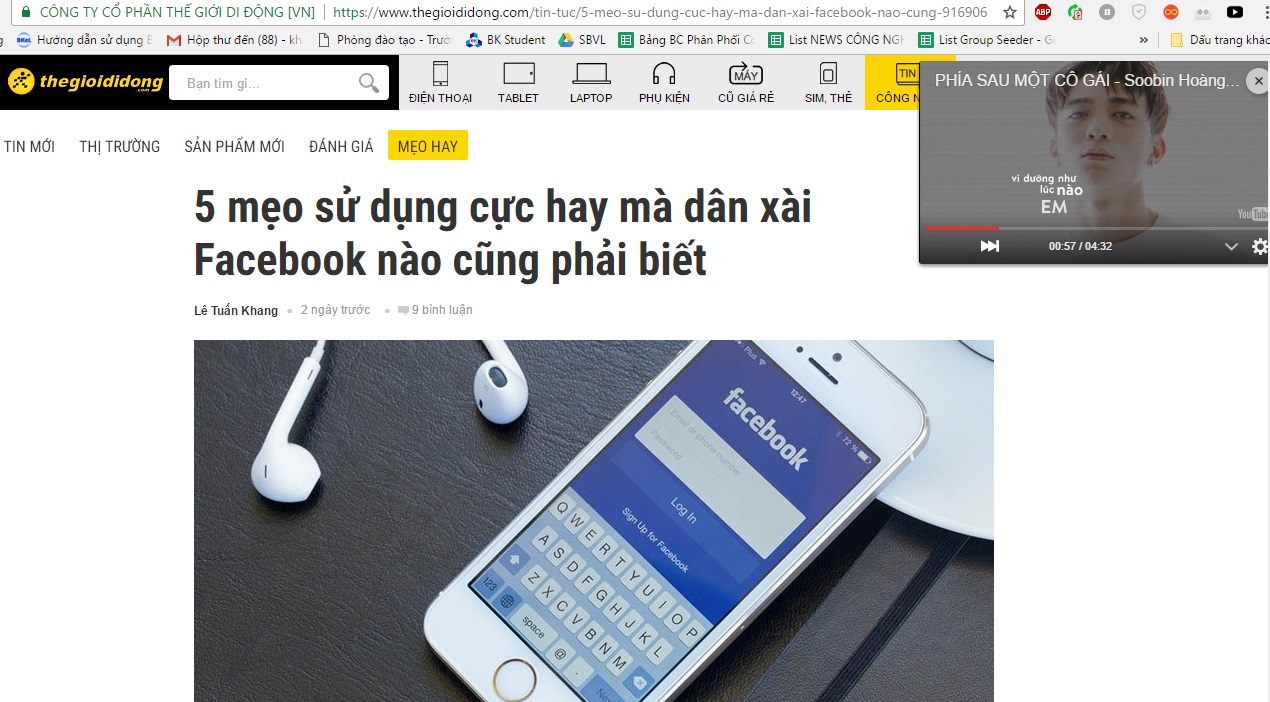Open BK Student bookmark
The image size is (1270, 702).
pyautogui.click(x=506, y=40)
